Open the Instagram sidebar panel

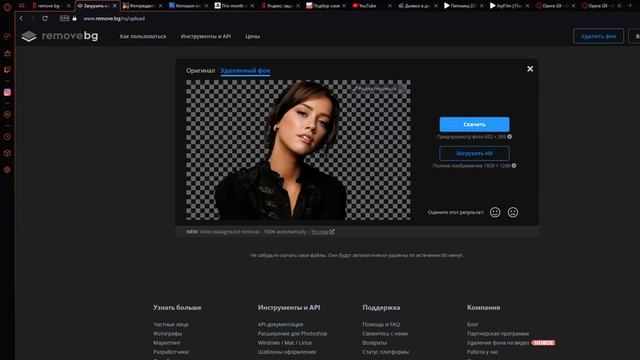pyautogui.click(x=7, y=92)
